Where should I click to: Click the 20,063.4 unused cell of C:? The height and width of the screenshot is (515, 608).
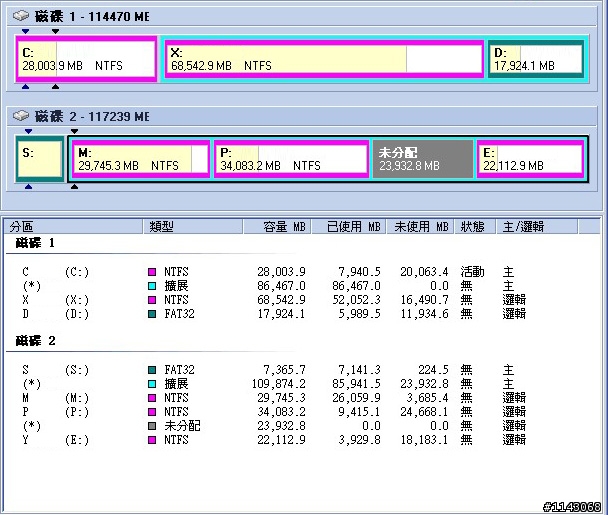click(x=424, y=272)
